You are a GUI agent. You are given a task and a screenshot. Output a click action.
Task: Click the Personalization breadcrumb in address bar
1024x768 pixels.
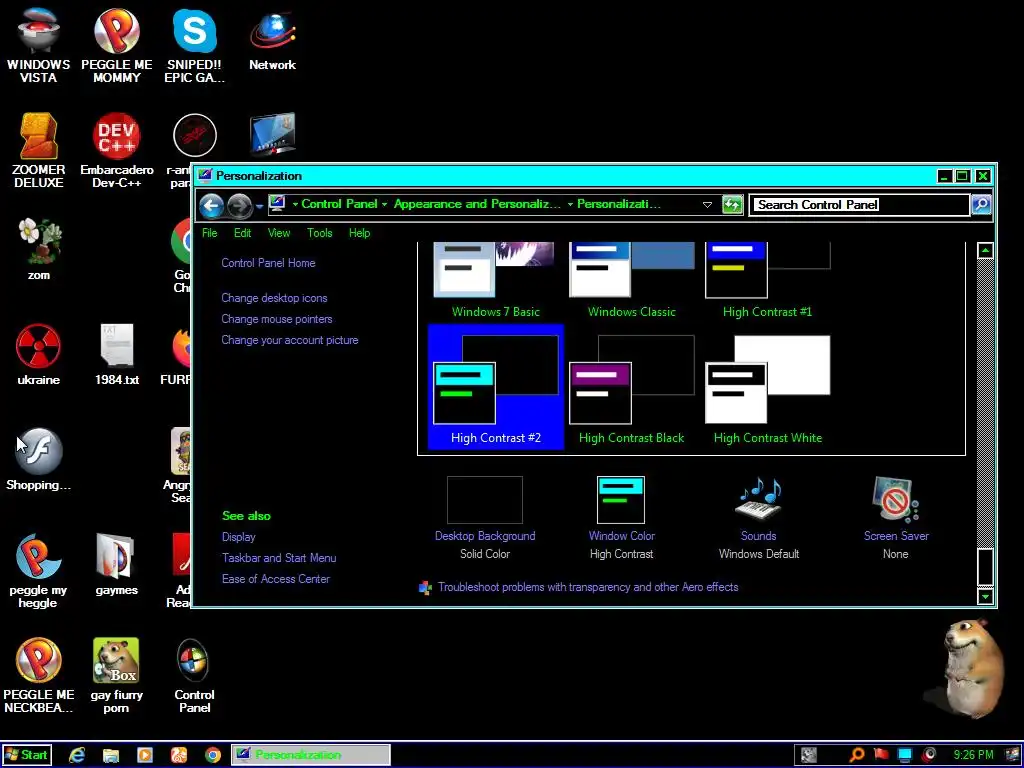click(618, 204)
